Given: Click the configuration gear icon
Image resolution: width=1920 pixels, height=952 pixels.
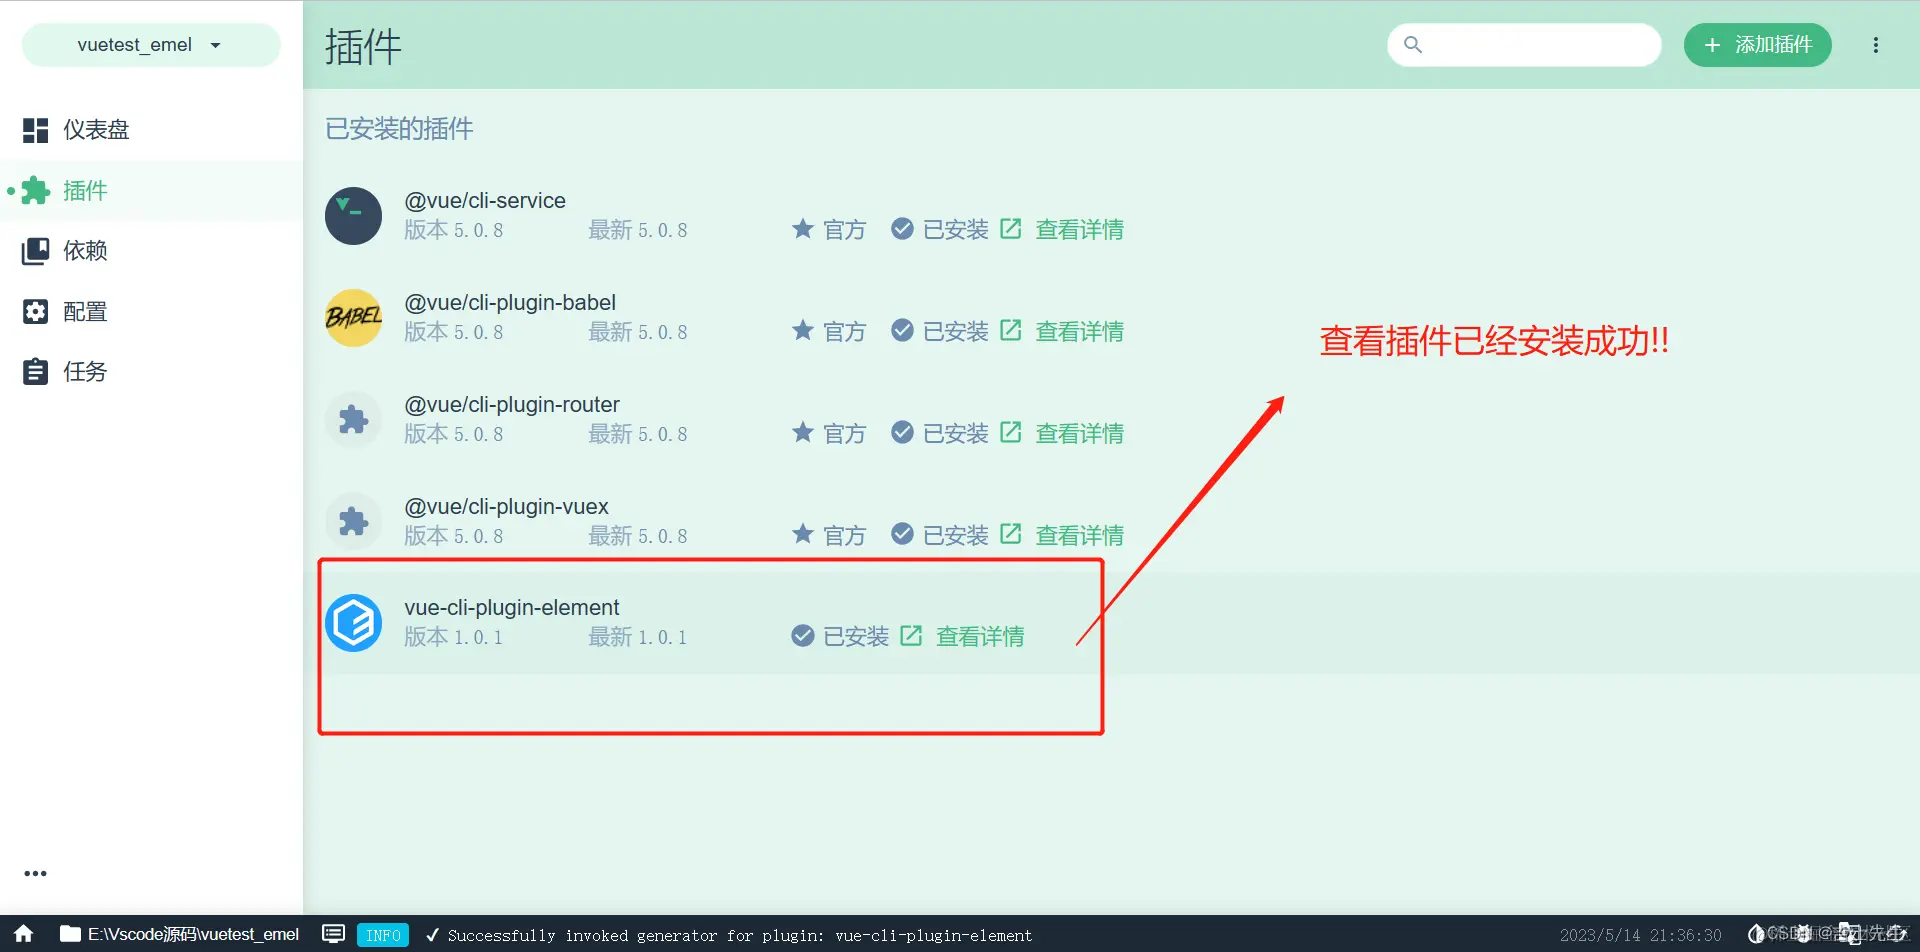Looking at the screenshot, I should click(x=36, y=312).
